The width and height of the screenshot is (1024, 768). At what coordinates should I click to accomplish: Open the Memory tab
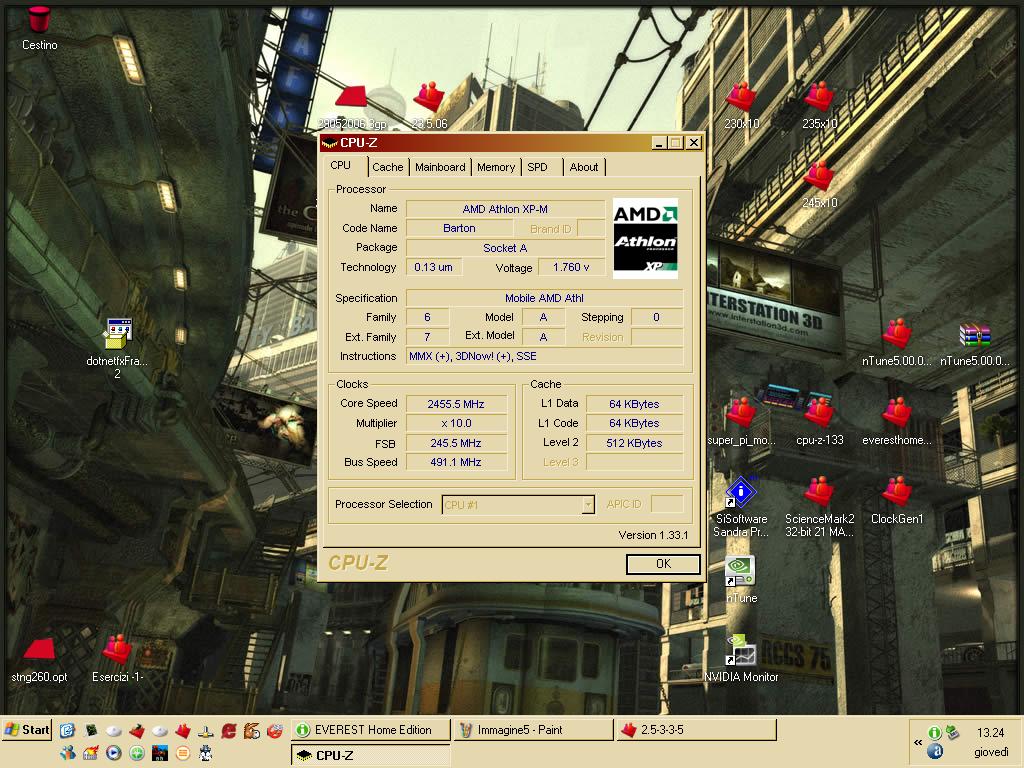point(496,167)
